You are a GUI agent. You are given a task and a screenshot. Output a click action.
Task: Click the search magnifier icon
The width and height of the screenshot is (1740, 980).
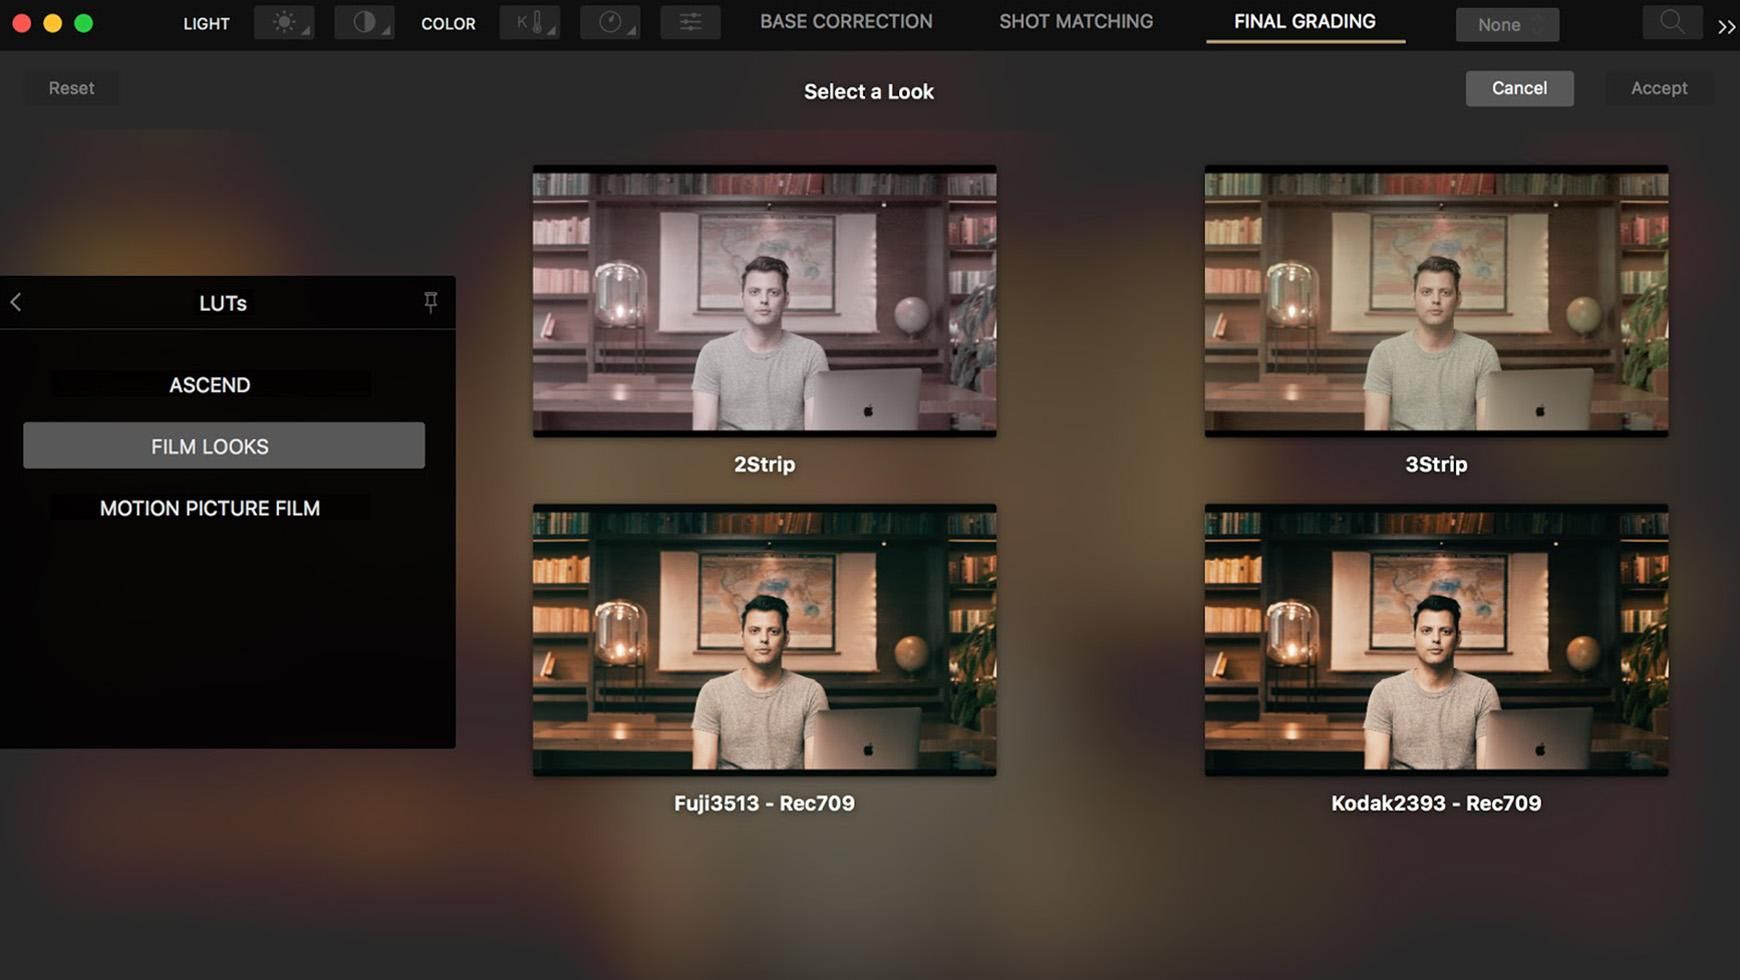(x=1671, y=23)
